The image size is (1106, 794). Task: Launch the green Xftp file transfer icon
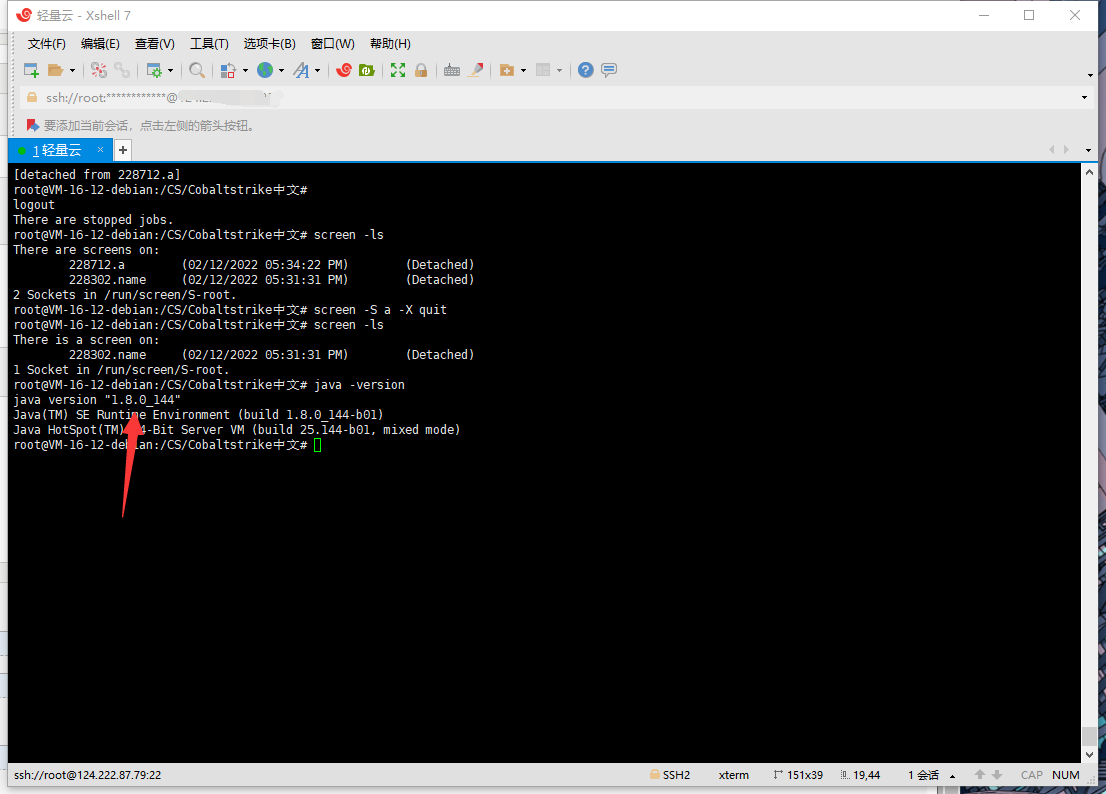click(x=367, y=70)
